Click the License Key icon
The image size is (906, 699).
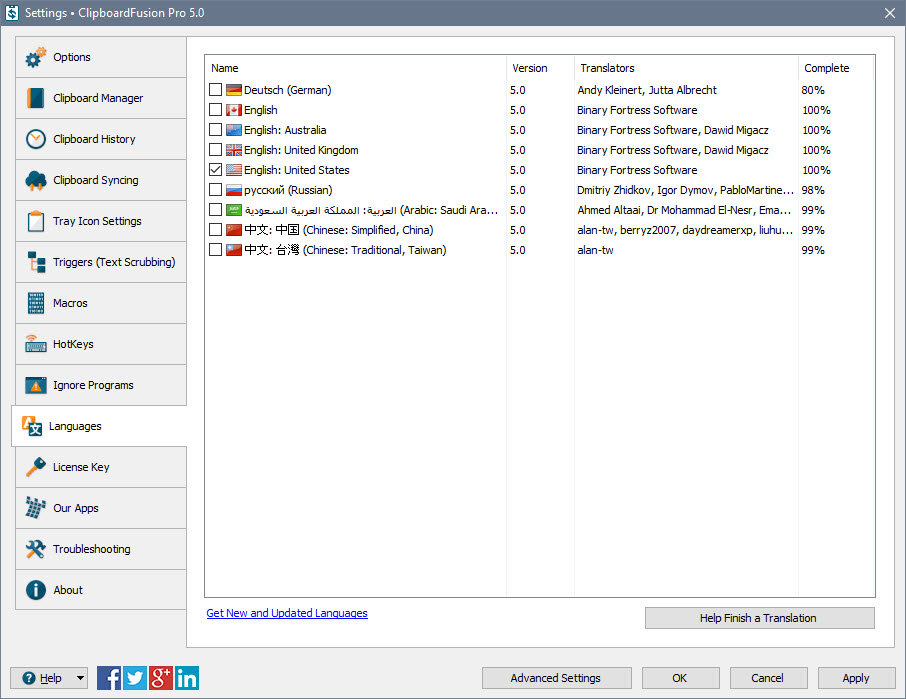click(x=36, y=467)
